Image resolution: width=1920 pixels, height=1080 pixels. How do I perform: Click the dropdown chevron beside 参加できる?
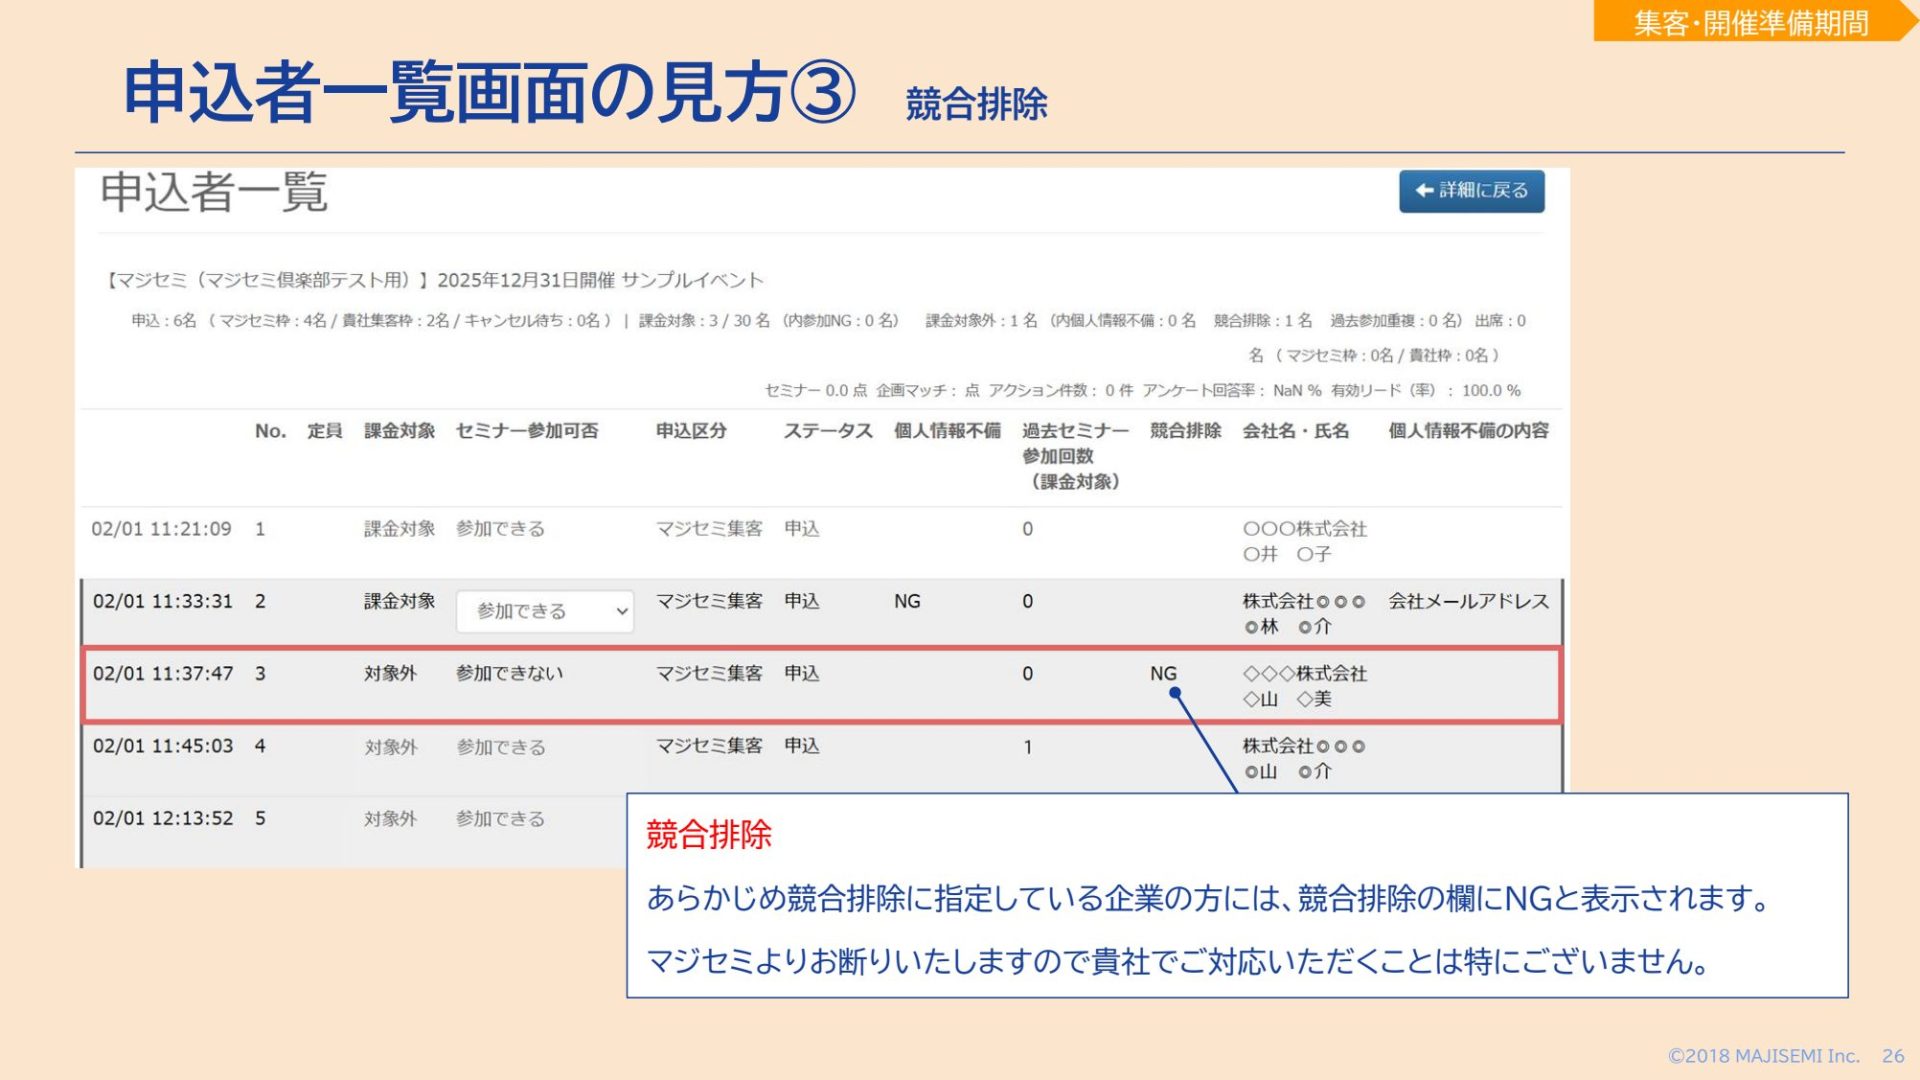coord(621,611)
